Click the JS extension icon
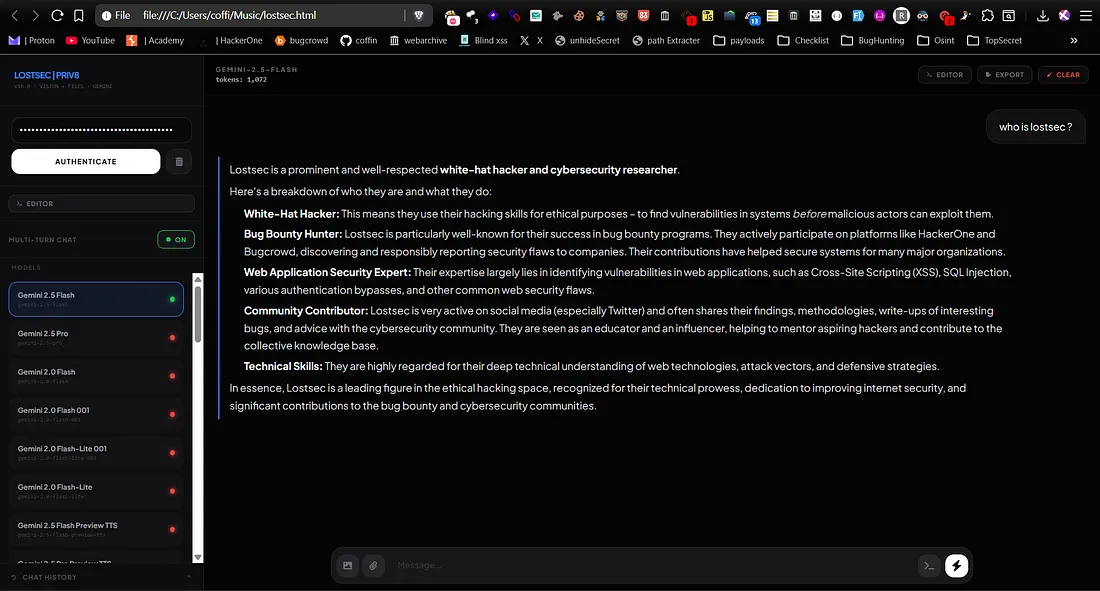Image resolution: width=1100 pixels, height=591 pixels. click(x=708, y=15)
